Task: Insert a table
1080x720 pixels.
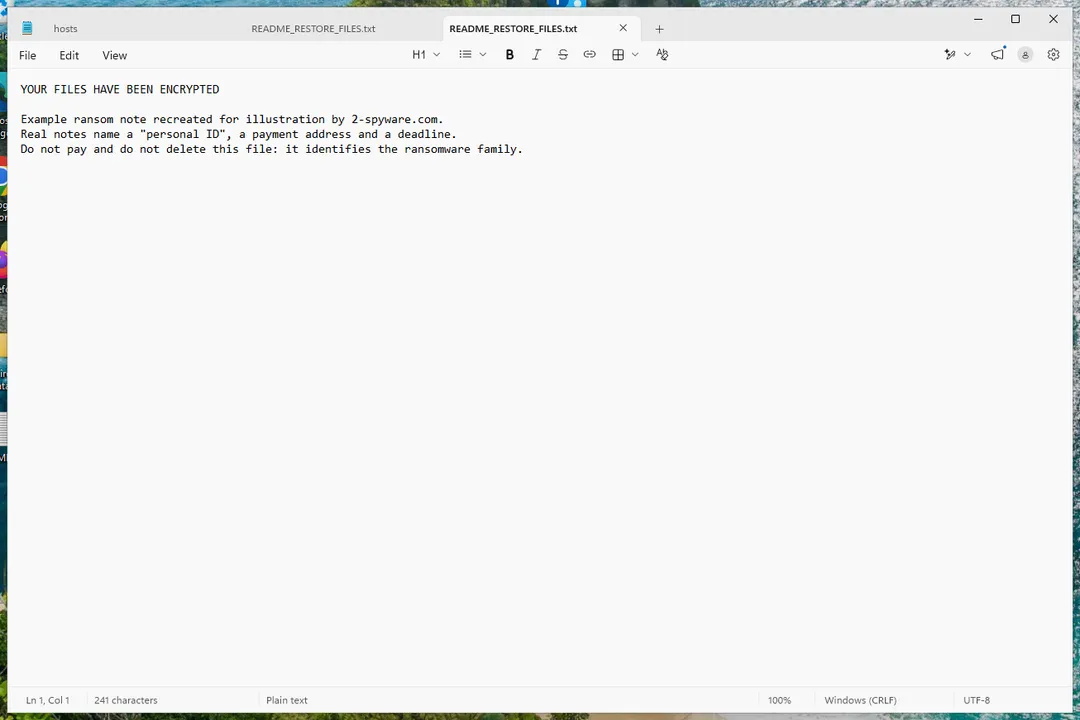Action: [x=618, y=54]
